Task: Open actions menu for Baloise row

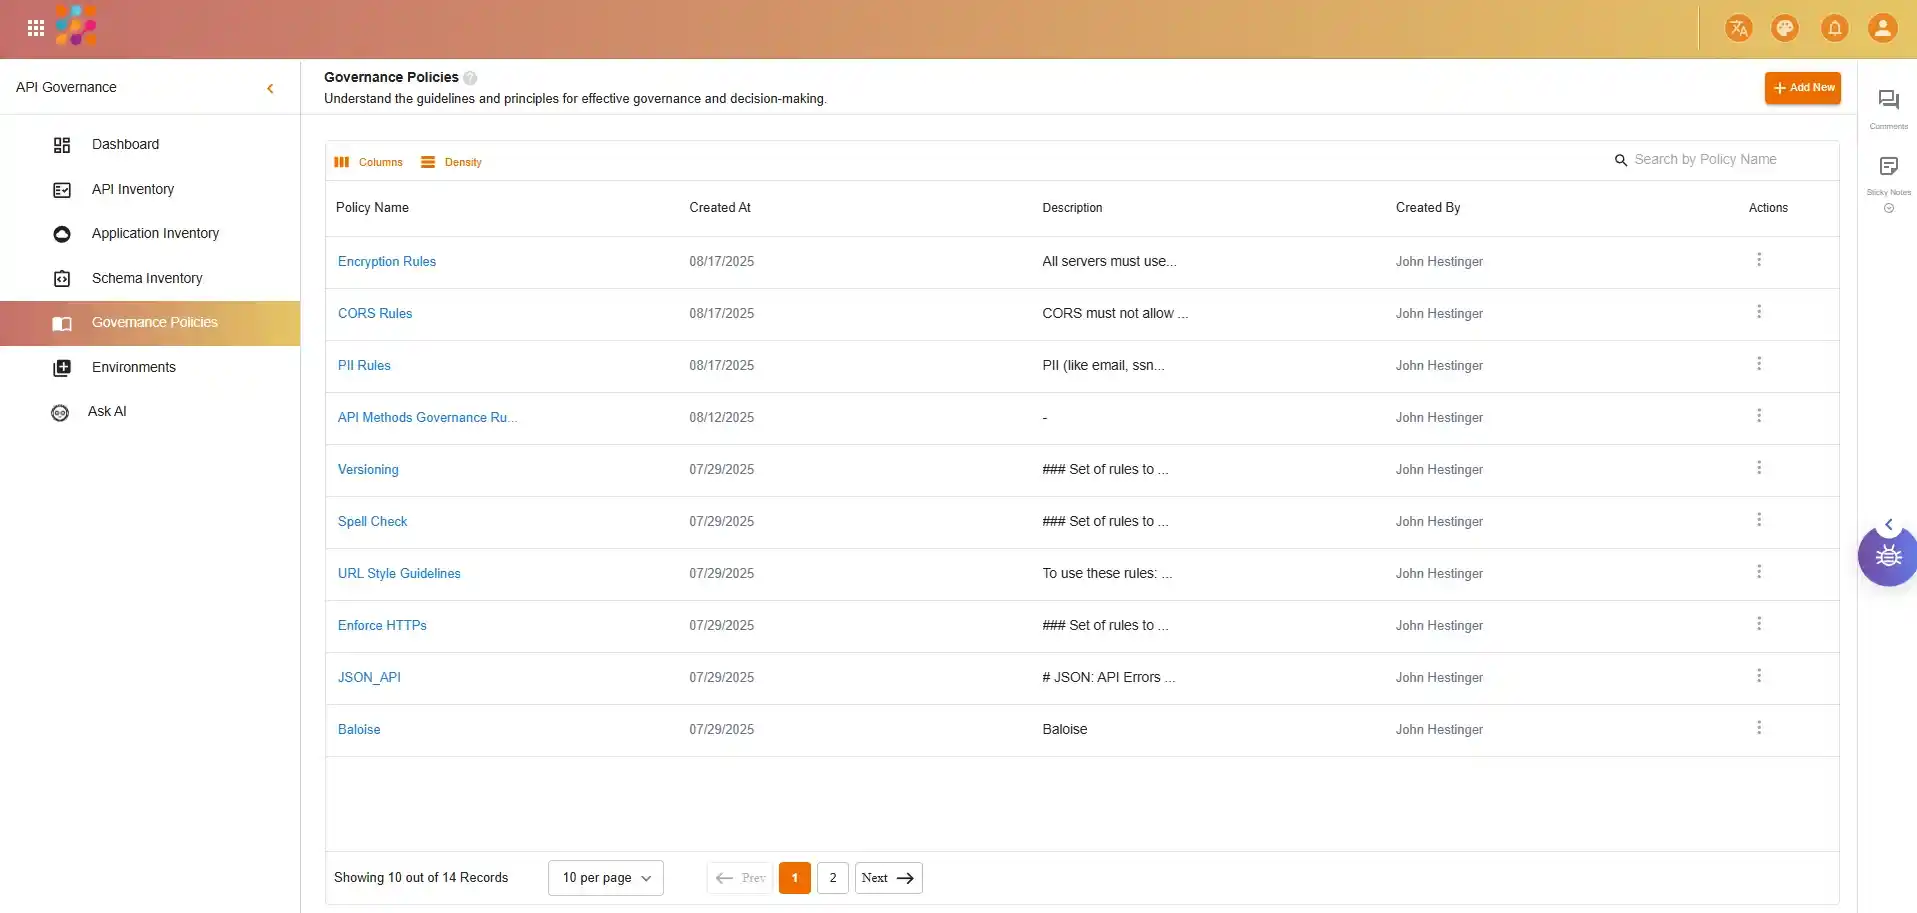Action: tap(1759, 728)
